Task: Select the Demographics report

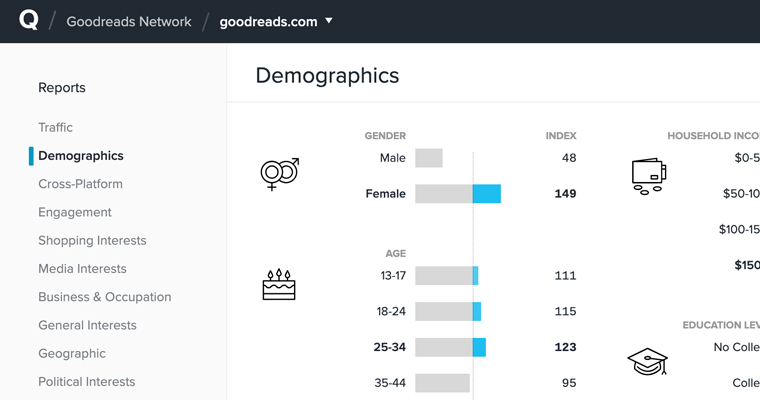Action: point(80,156)
